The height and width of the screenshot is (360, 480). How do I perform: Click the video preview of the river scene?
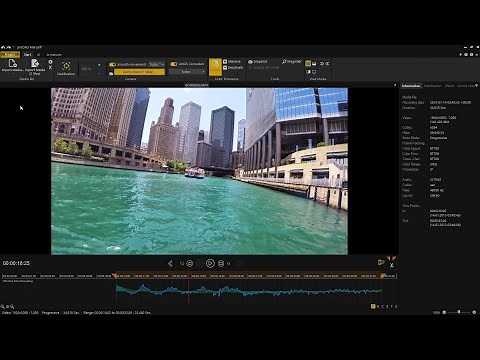[x=199, y=171]
